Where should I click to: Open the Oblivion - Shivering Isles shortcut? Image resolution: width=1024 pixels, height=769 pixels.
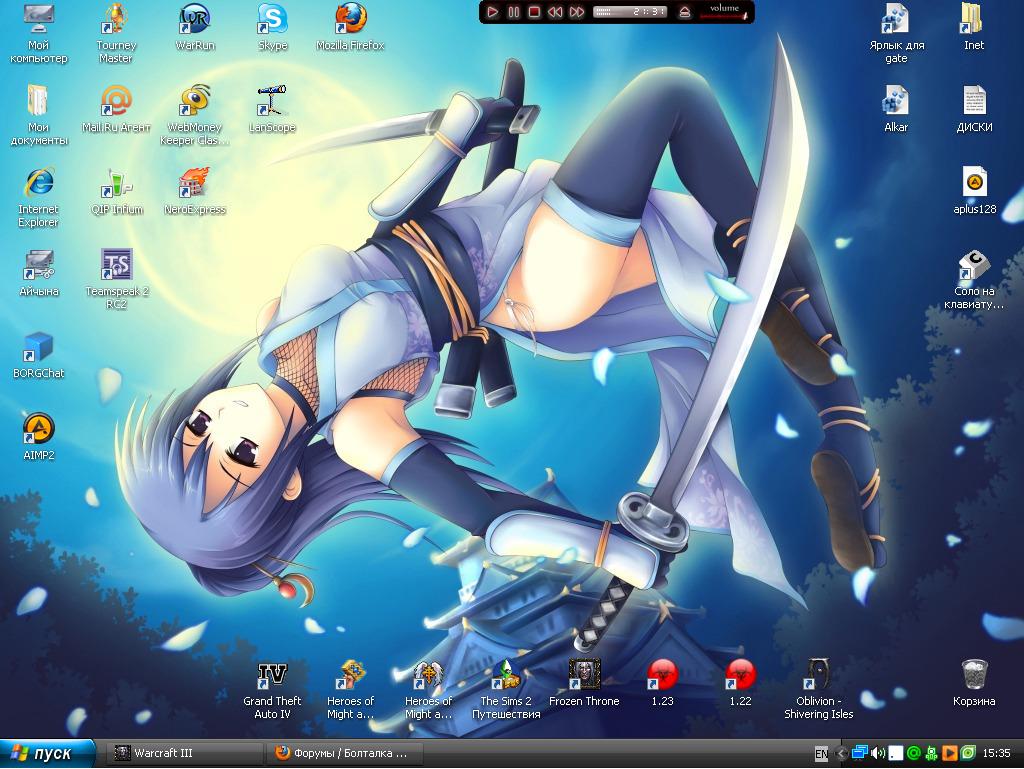(818, 675)
